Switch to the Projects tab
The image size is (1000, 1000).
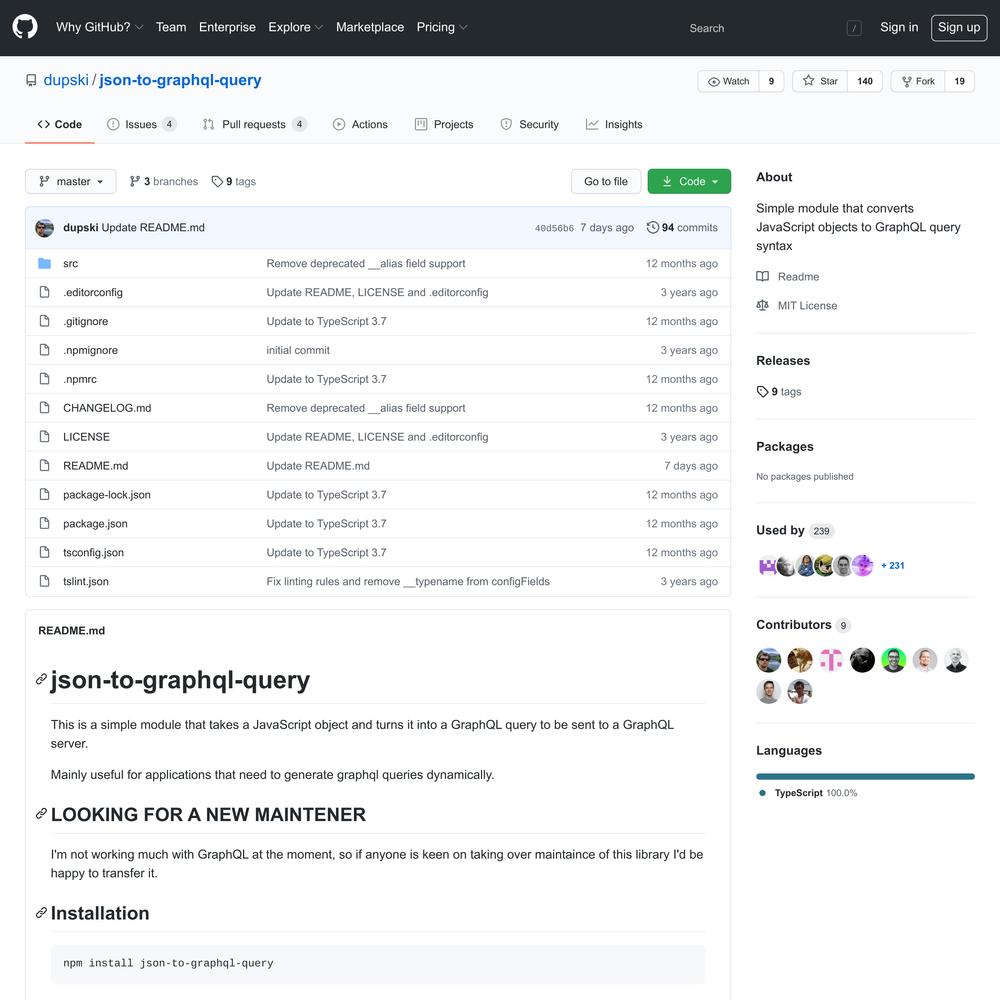pyautogui.click(x=444, y=124)
